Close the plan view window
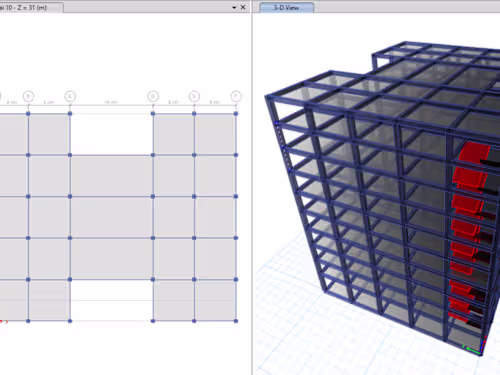The width and height of the screenshot is (500, 375). tap(243, 7)
